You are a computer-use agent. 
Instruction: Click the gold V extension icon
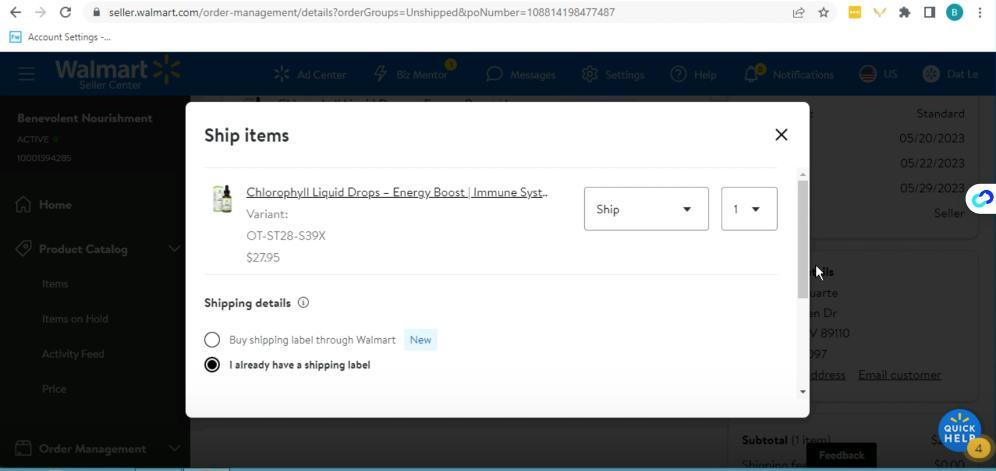pos(880,12)
